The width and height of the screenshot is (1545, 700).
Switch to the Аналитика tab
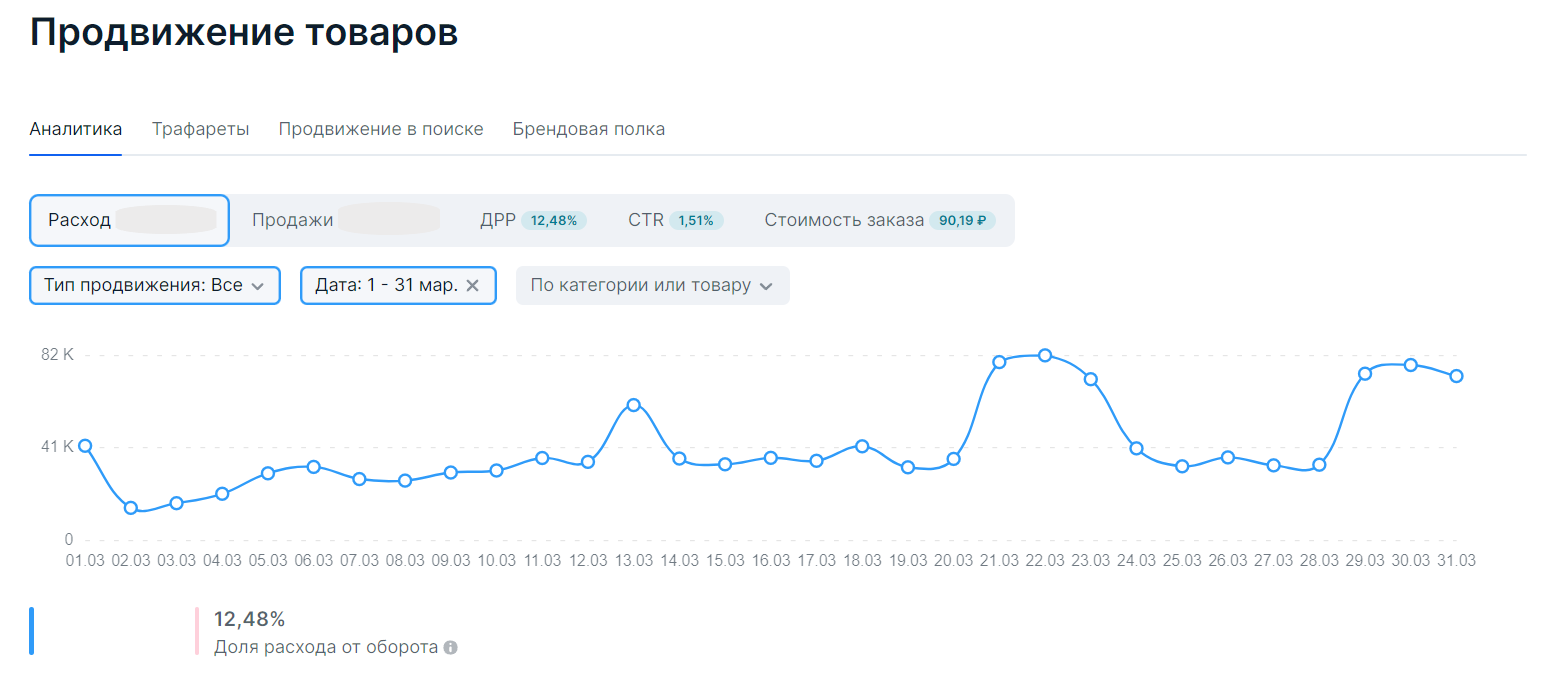coord(76,129)
